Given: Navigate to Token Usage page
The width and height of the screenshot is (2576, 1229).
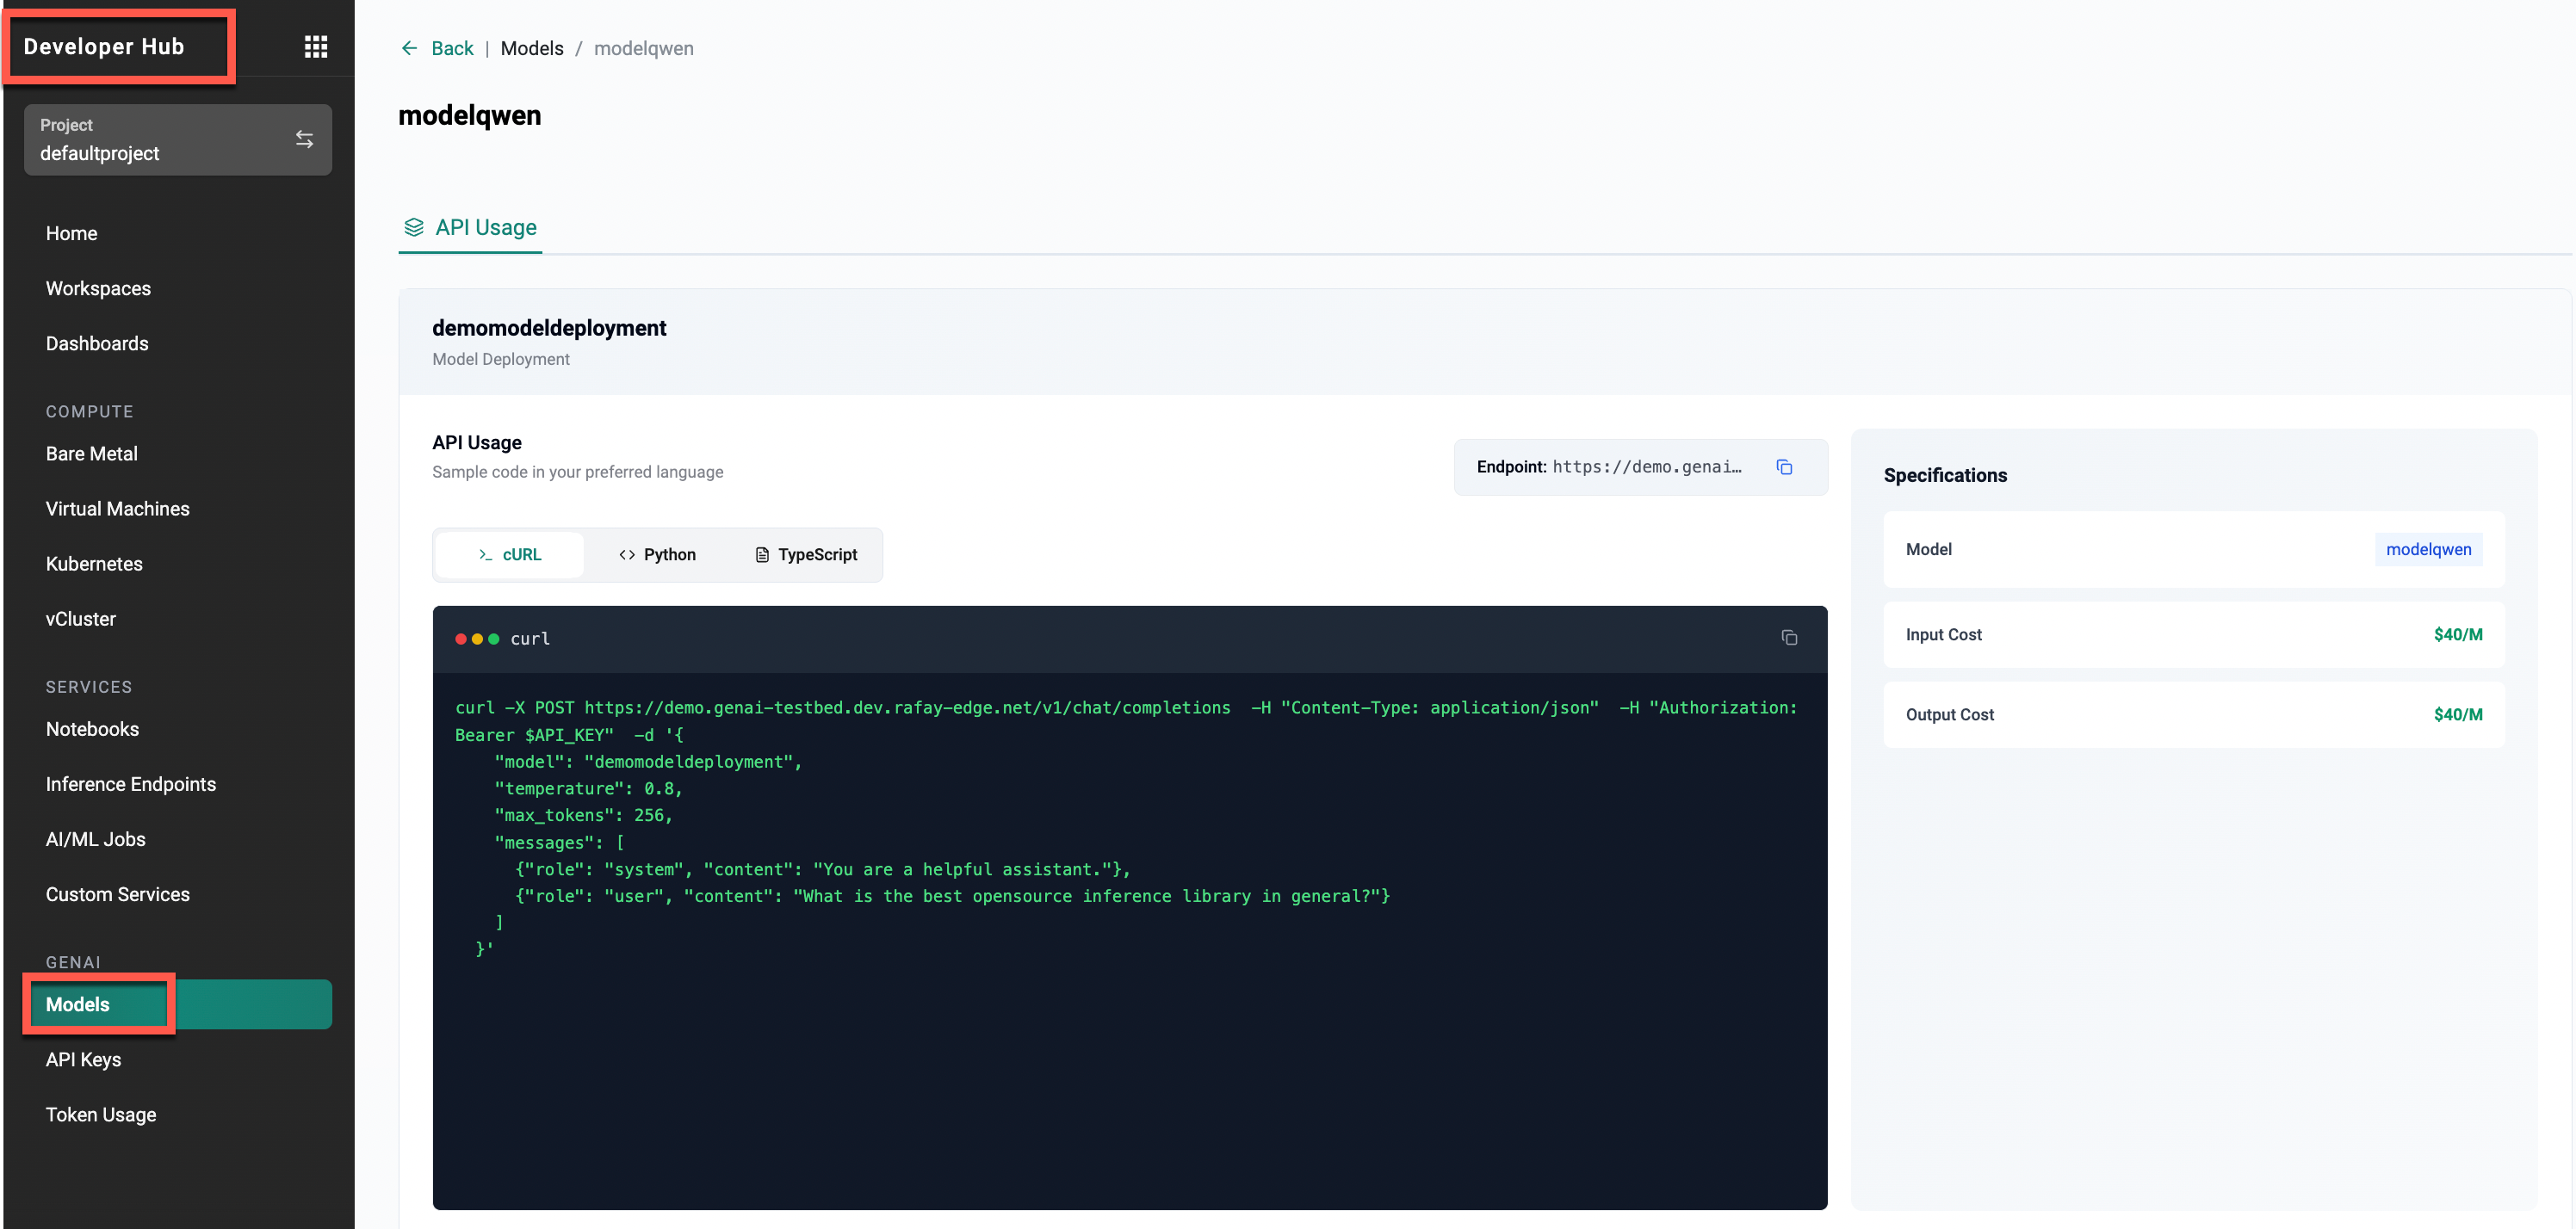Looking at the screenshot, I should coord(101,1114).
